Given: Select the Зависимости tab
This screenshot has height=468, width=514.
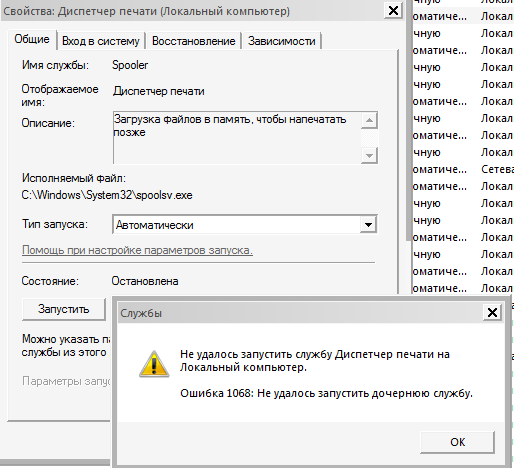Looking at the screenshot, I should [282, 41].
